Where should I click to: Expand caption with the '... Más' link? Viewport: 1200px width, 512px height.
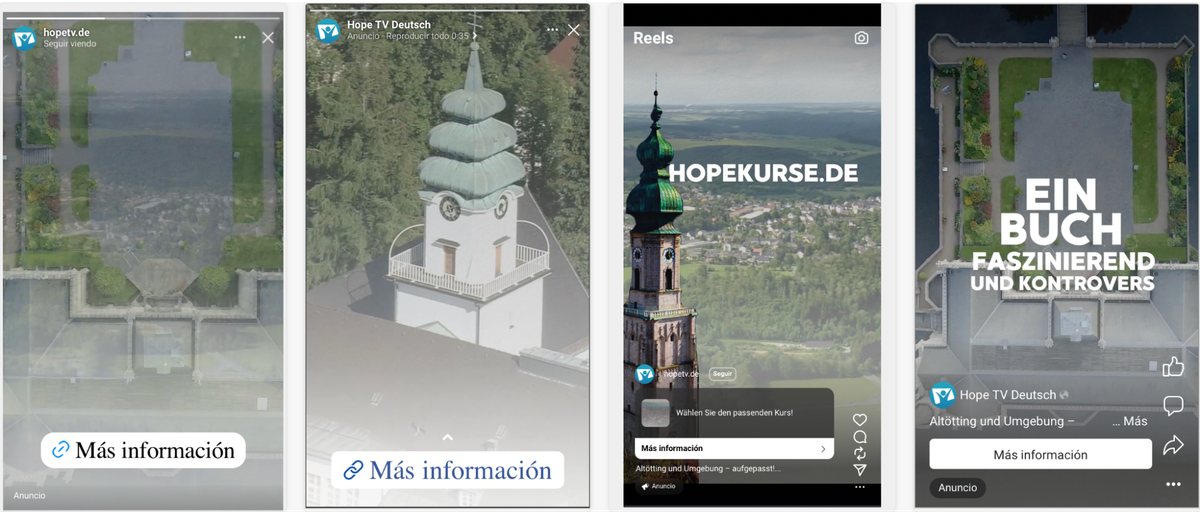(1129, 421)
